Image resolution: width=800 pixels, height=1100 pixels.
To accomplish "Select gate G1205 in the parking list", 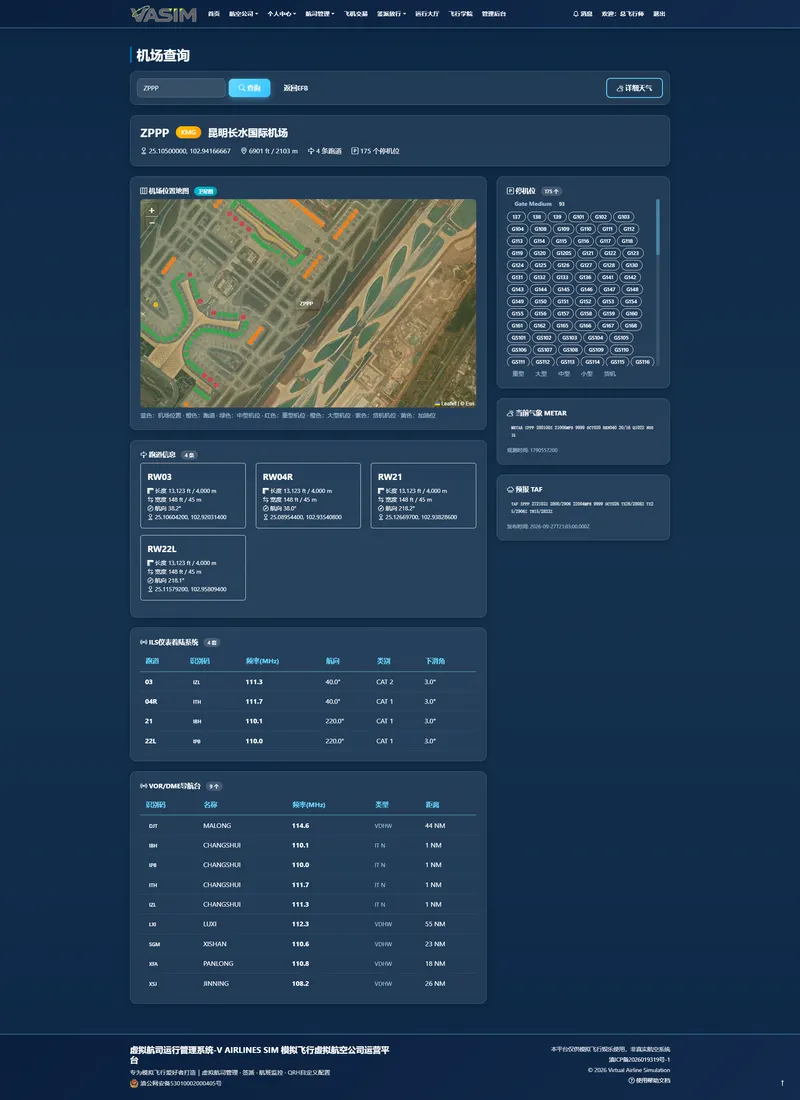I will click(x=564, y=253).
